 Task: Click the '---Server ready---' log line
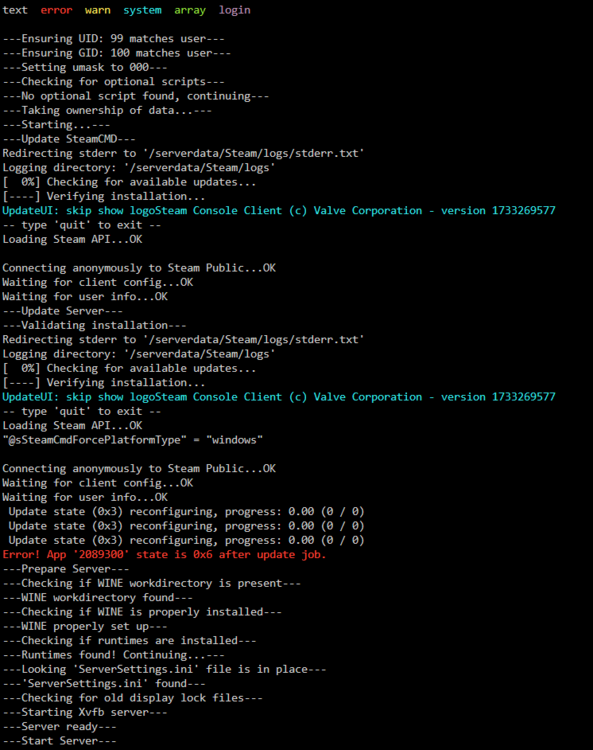(x=59, y=727)
